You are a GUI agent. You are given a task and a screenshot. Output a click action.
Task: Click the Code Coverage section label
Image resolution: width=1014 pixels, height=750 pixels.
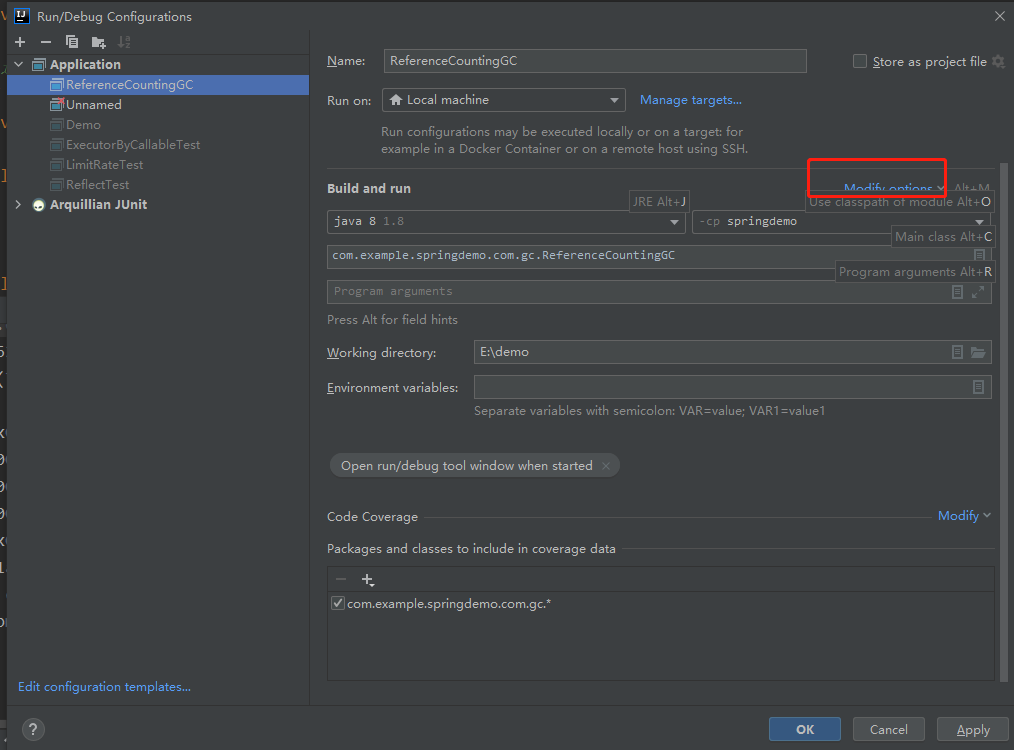point(372,517)
